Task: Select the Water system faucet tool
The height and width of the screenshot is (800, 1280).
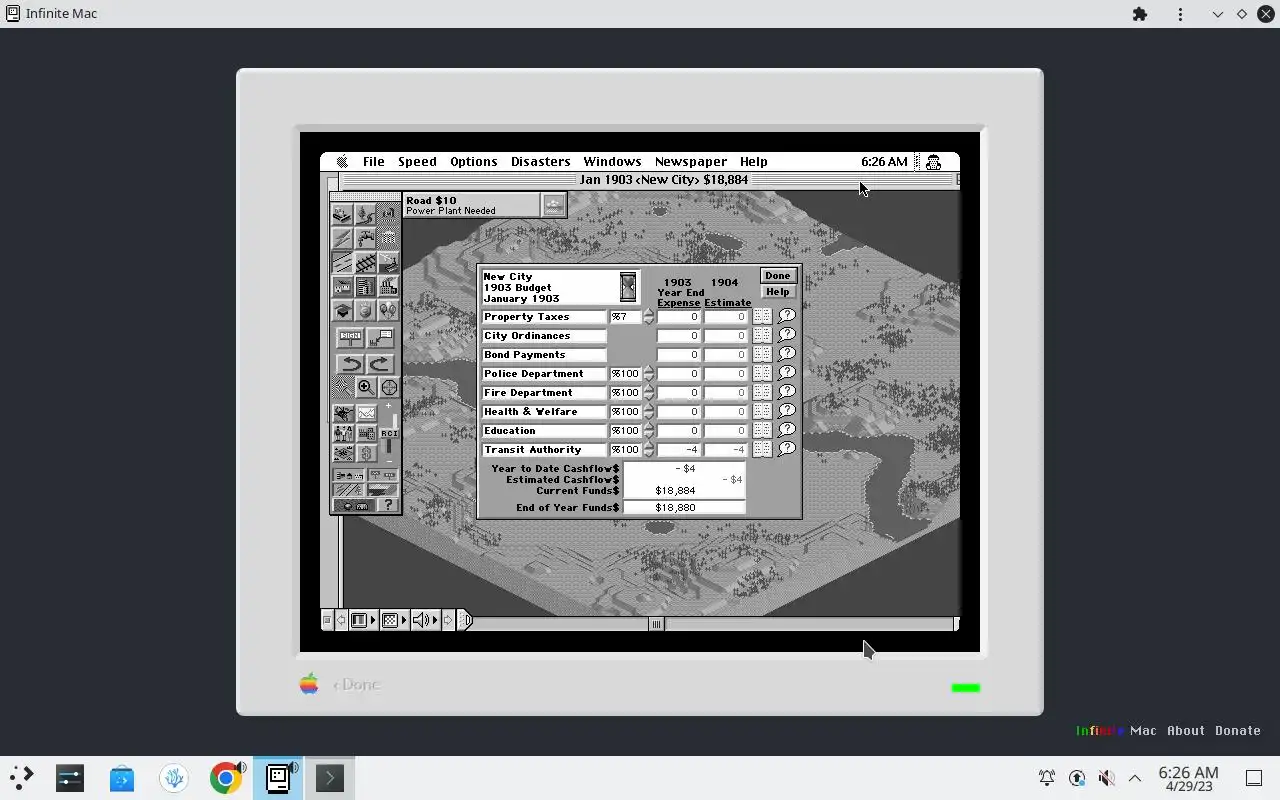Action: tap(365, 237)
